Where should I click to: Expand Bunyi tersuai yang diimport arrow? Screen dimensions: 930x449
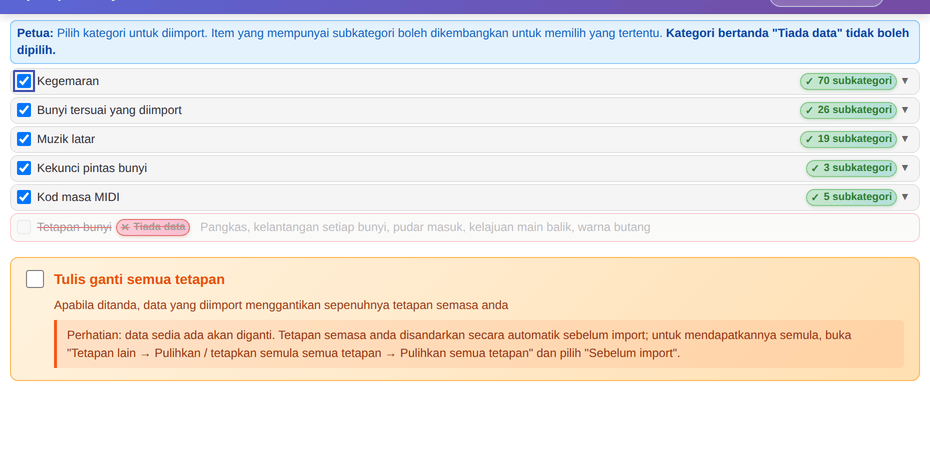point(905,110)
